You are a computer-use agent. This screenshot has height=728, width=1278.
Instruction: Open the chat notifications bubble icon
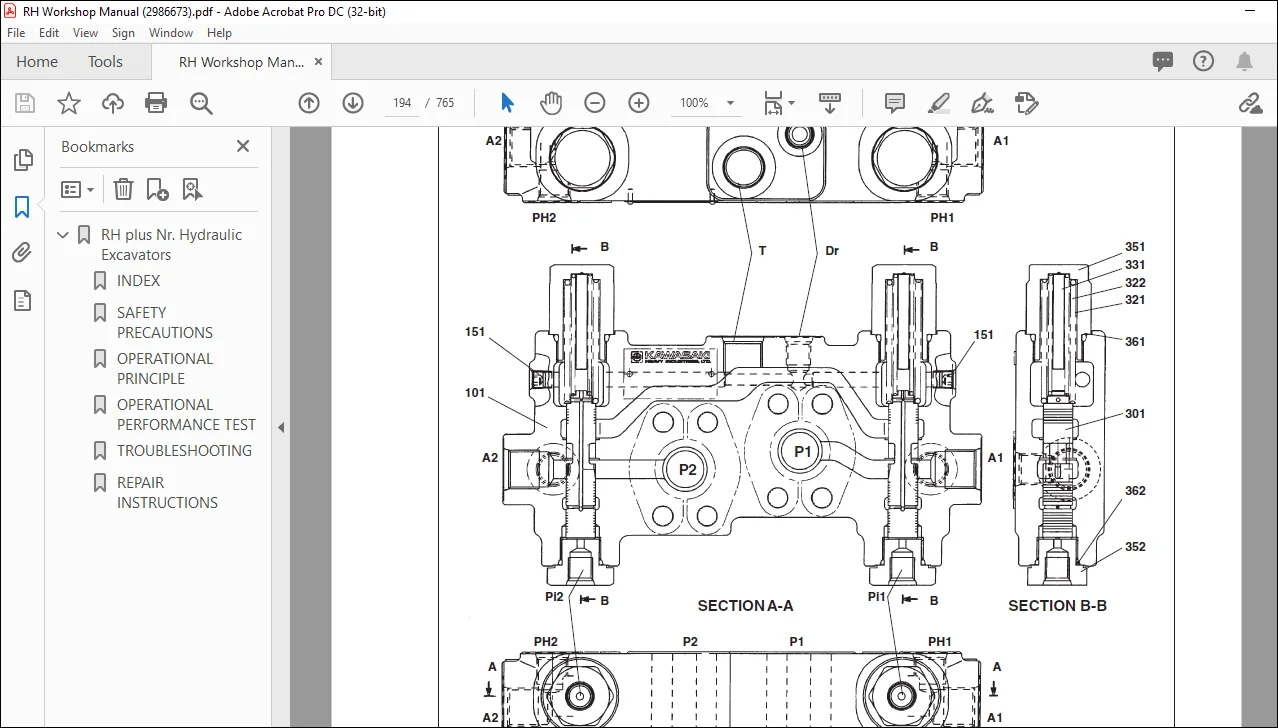click(1163, 62)
